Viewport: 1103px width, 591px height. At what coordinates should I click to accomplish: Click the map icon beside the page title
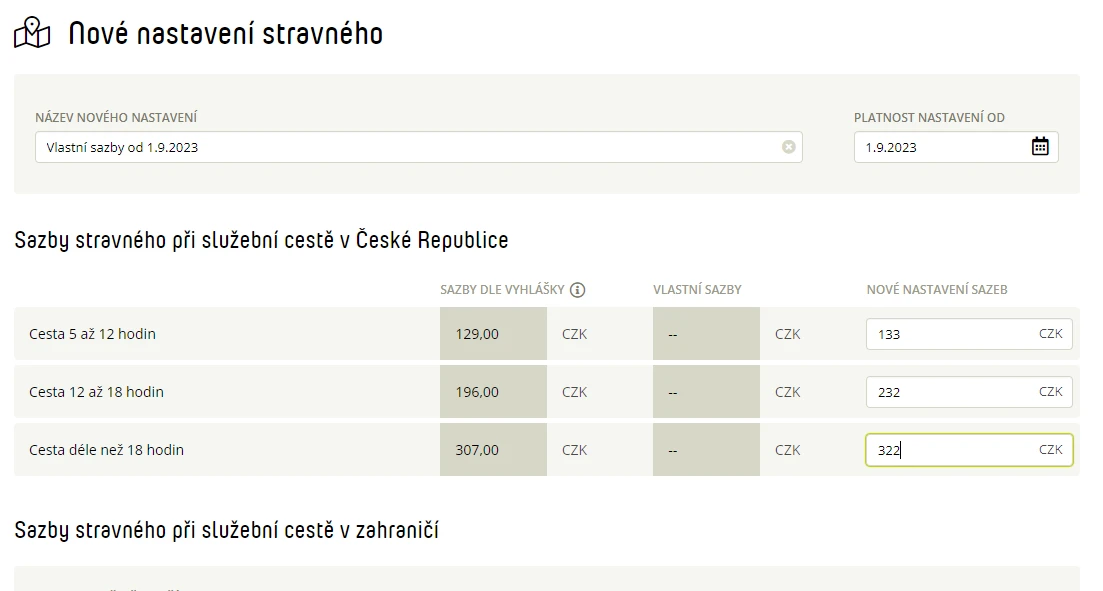click(x=32, y=33)
